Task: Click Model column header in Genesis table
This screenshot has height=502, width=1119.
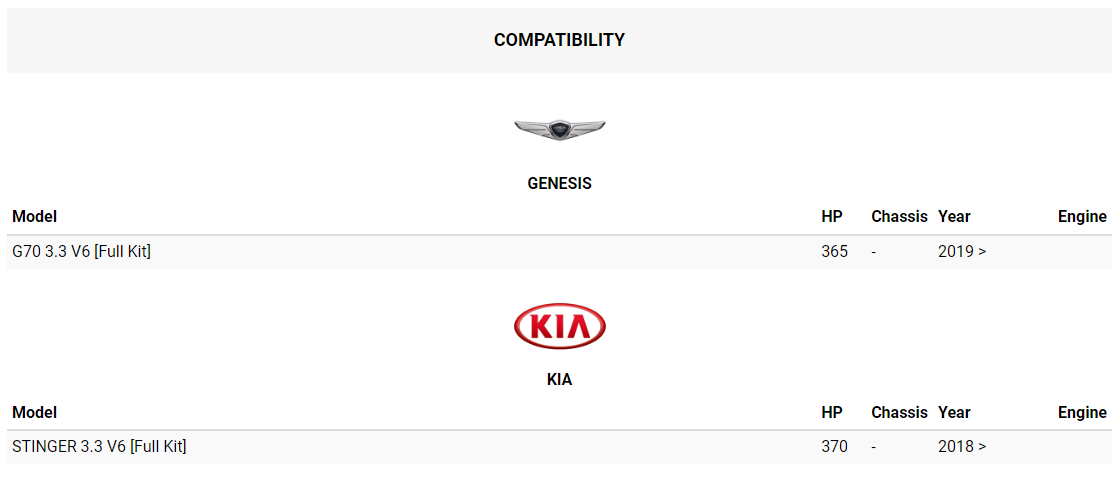Action: [x=34, y=216]
